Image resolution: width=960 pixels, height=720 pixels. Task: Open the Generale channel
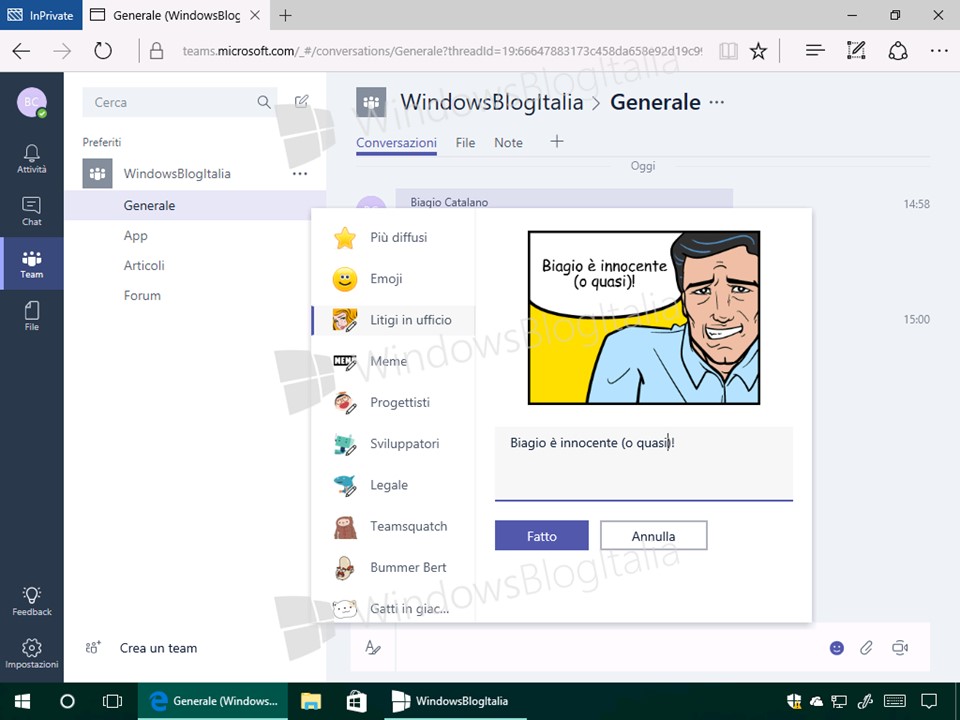(x=195, y=205)
